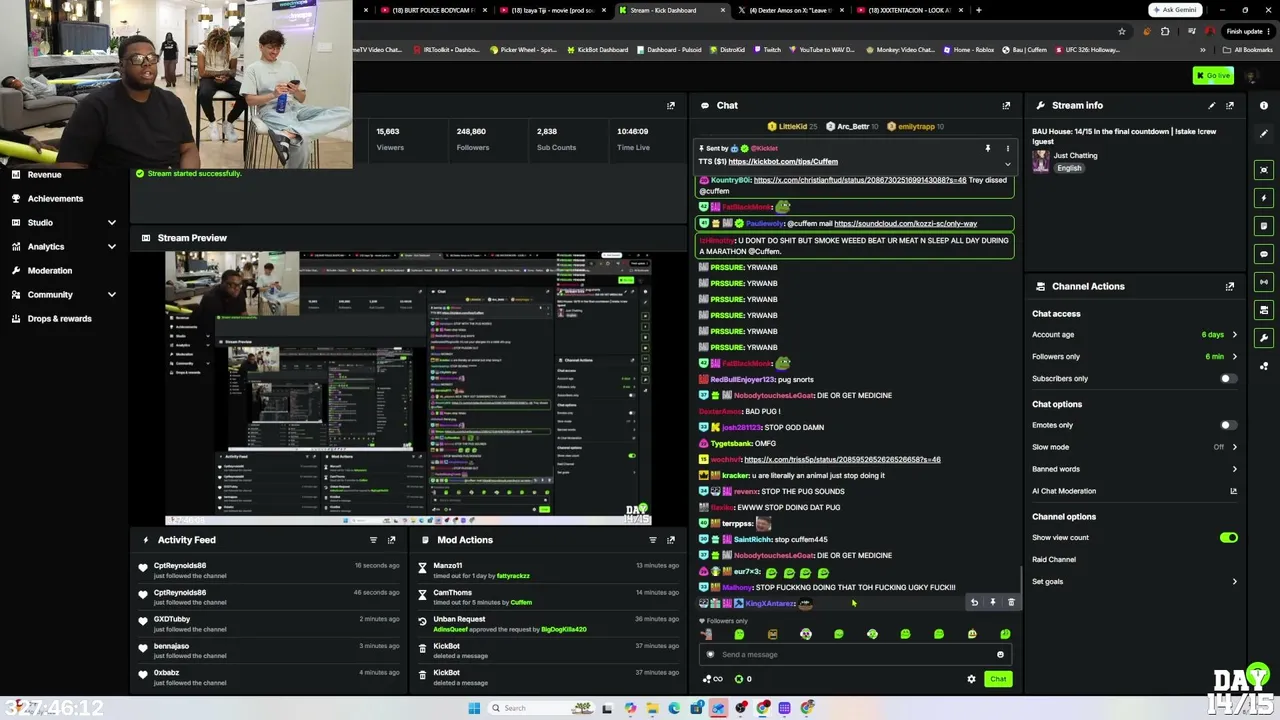Click the Stream Preview video thumbnail

[408, 388]
